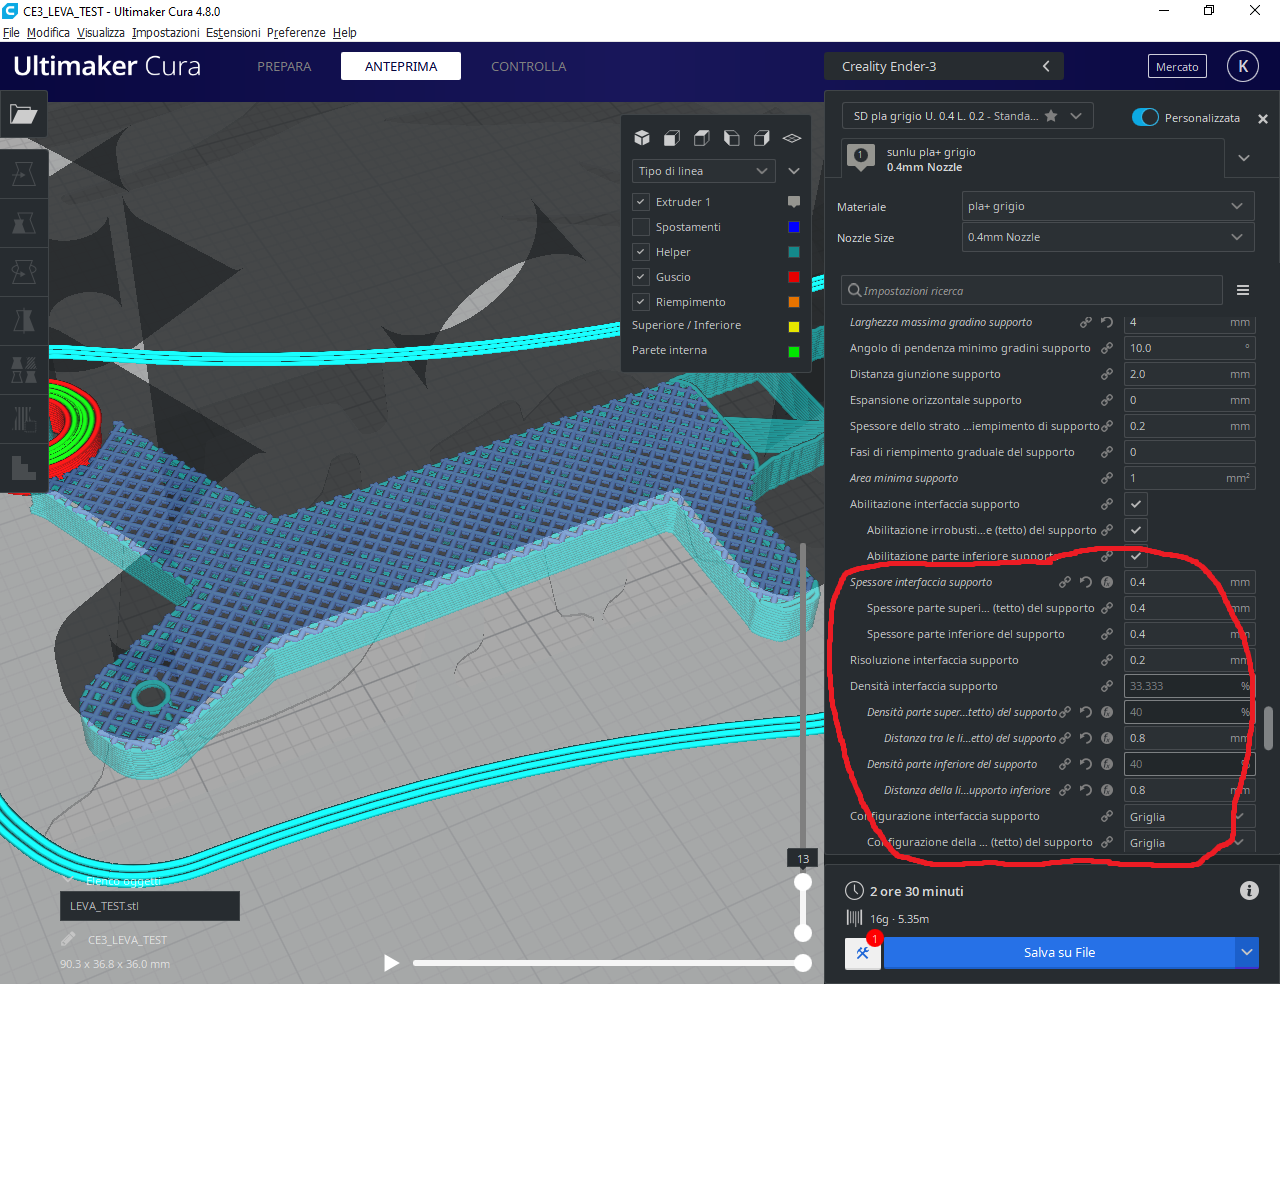Uncheck Abilitazione irrobusti...e (tetto) del supporto
1280x1196 pixels.
pos(1135,530)
